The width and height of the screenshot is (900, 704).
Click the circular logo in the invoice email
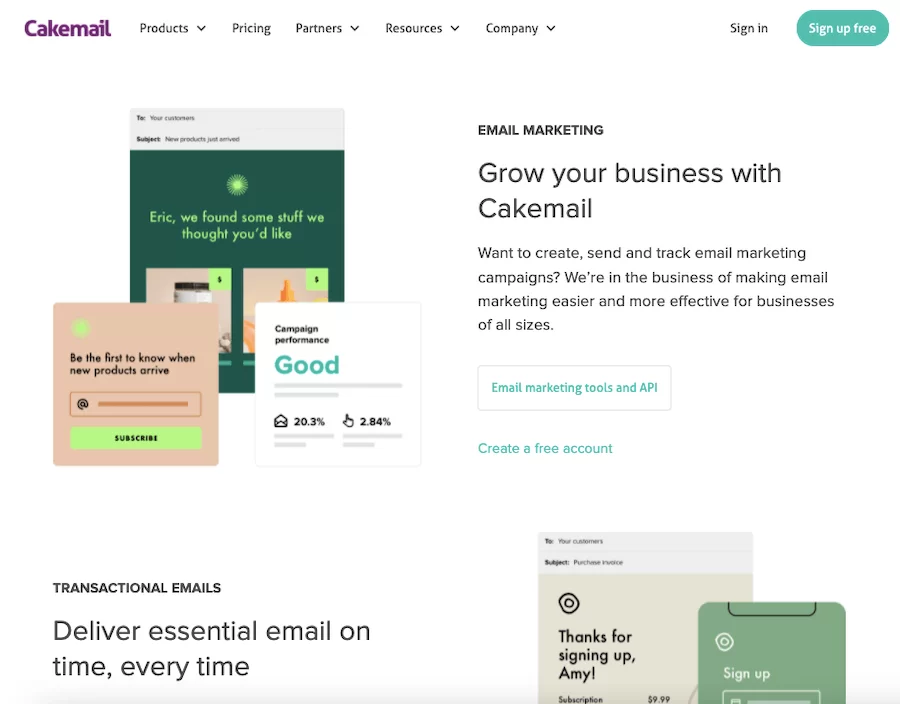pos(569,603)
